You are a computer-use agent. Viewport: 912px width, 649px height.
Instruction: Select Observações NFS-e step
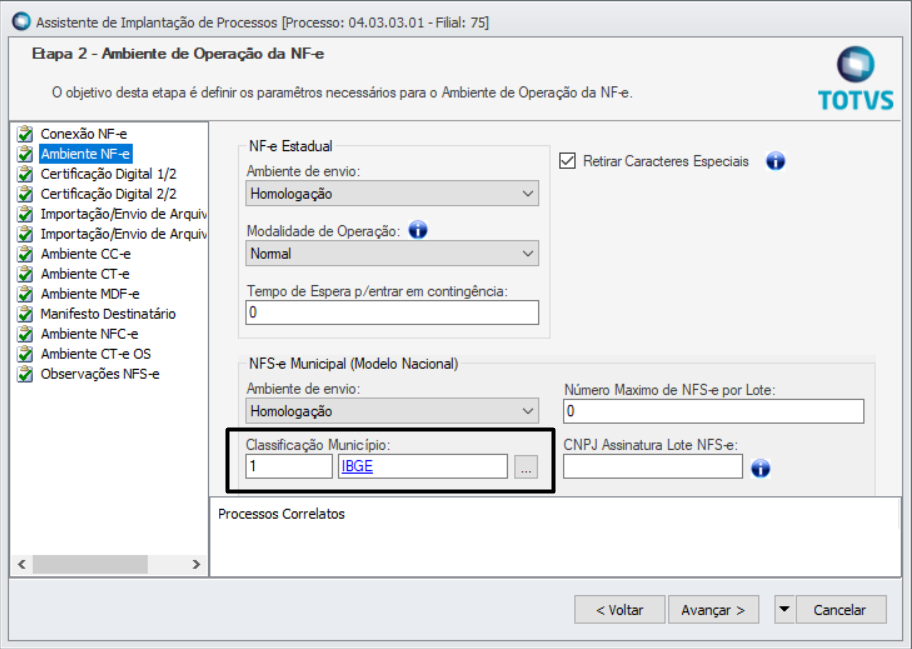[99, 374]
